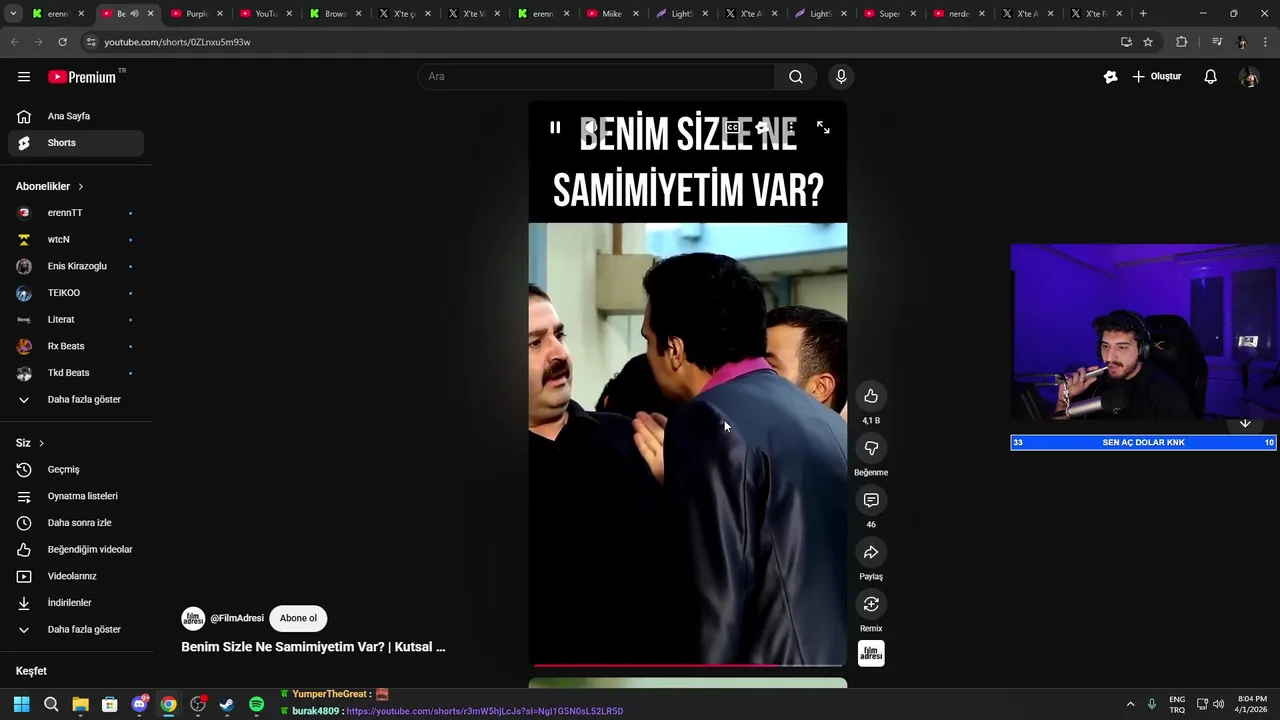Open Geçmiş watch history

click(76, 470)
